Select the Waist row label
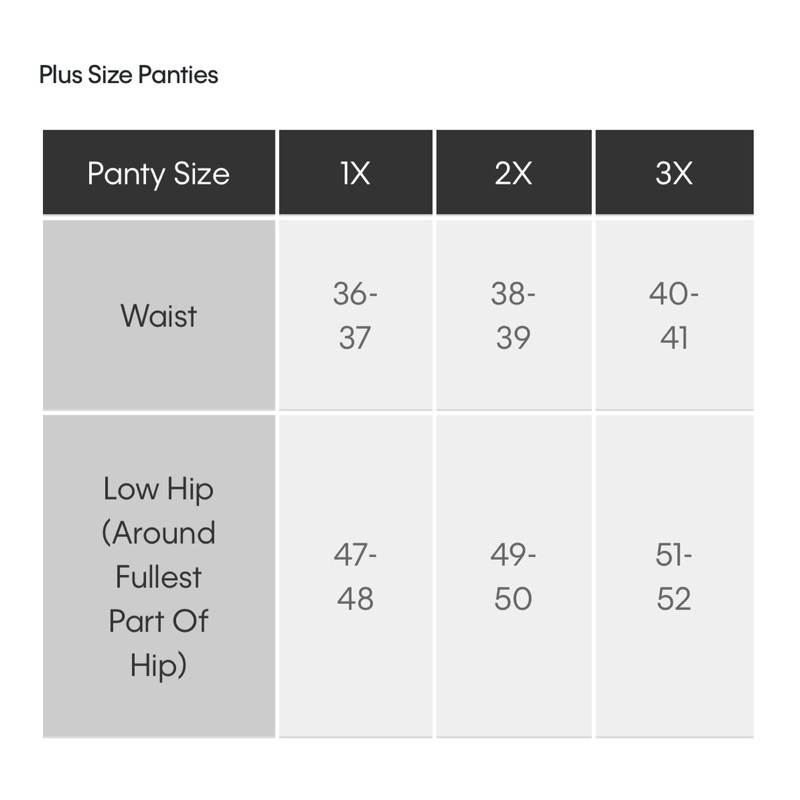Screen dimensions: 800x800 [159, 315]
